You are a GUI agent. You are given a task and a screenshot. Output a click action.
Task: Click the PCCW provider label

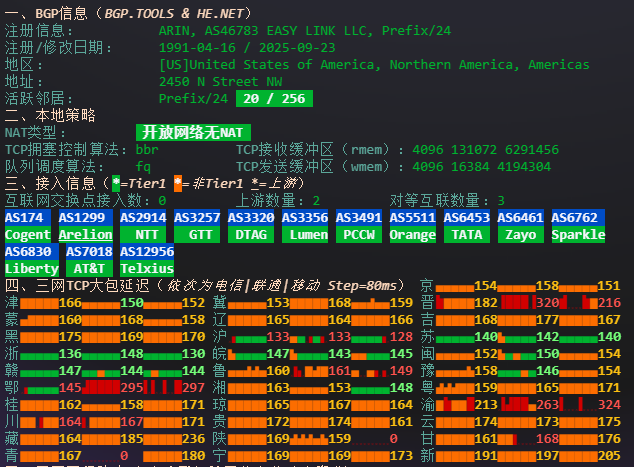point(359,235)
